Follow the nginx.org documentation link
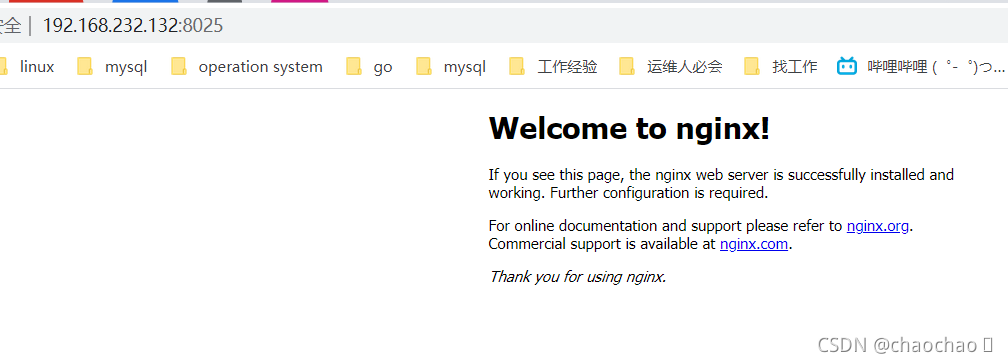The width and height of the screenshot is (1008, 363). pos(878,226)
